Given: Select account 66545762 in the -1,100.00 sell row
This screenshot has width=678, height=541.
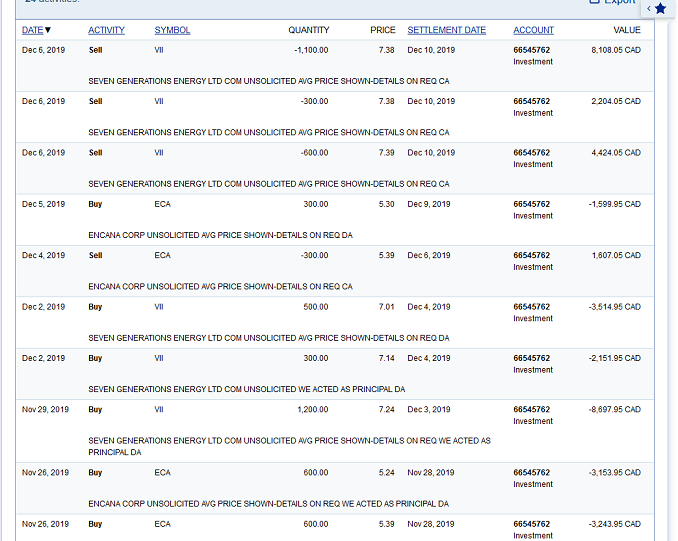Looking at the screenshot, I should [x=531, y=49].
